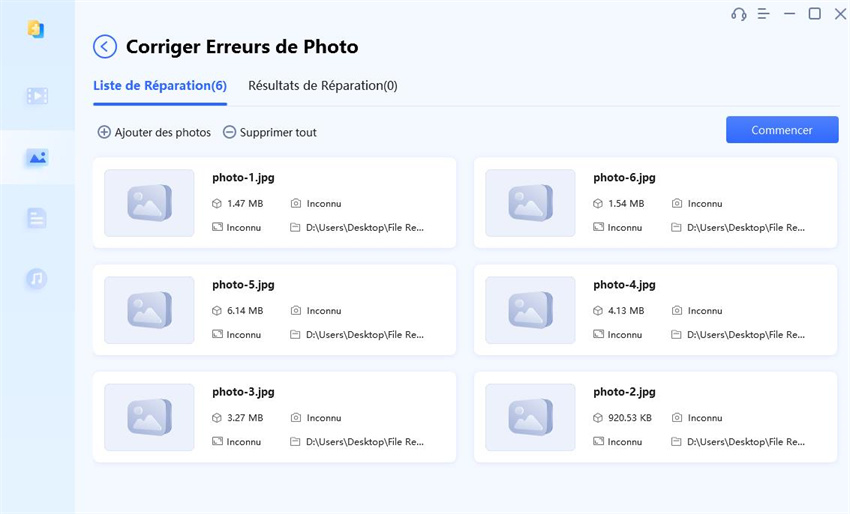The width and height of the screenshot is (850, 514).
Task: Switch to Résultats de Réparation tab
Action: (x=322, y=86)
